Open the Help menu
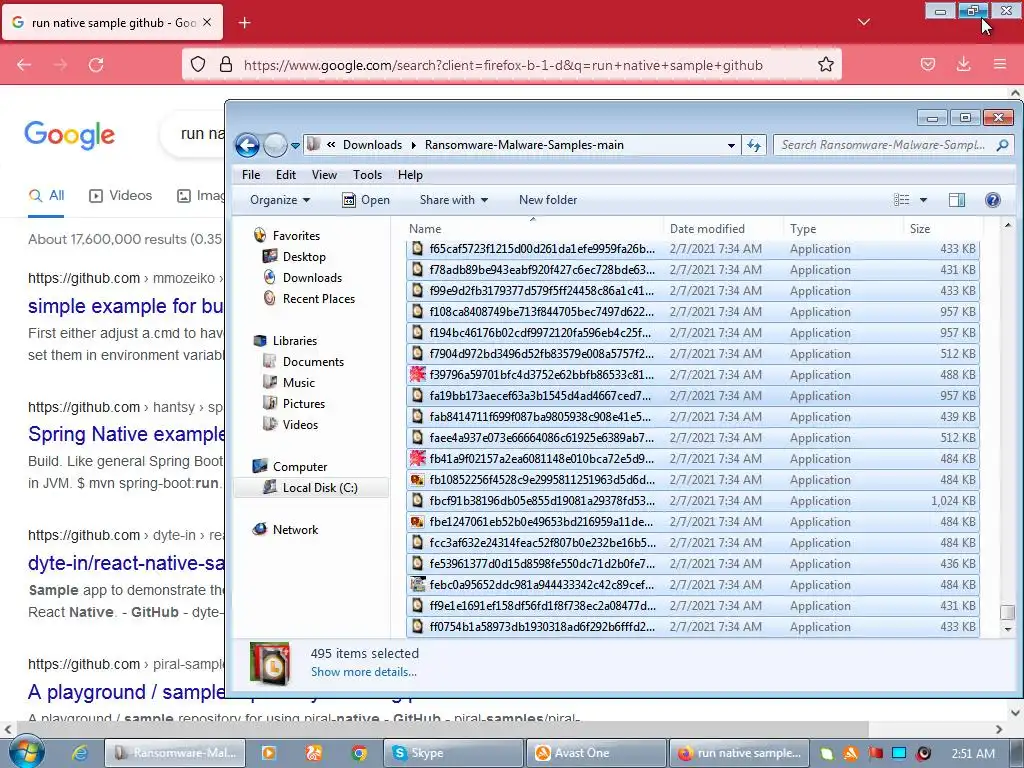1024x768 pixels. (x=410, y=175)
